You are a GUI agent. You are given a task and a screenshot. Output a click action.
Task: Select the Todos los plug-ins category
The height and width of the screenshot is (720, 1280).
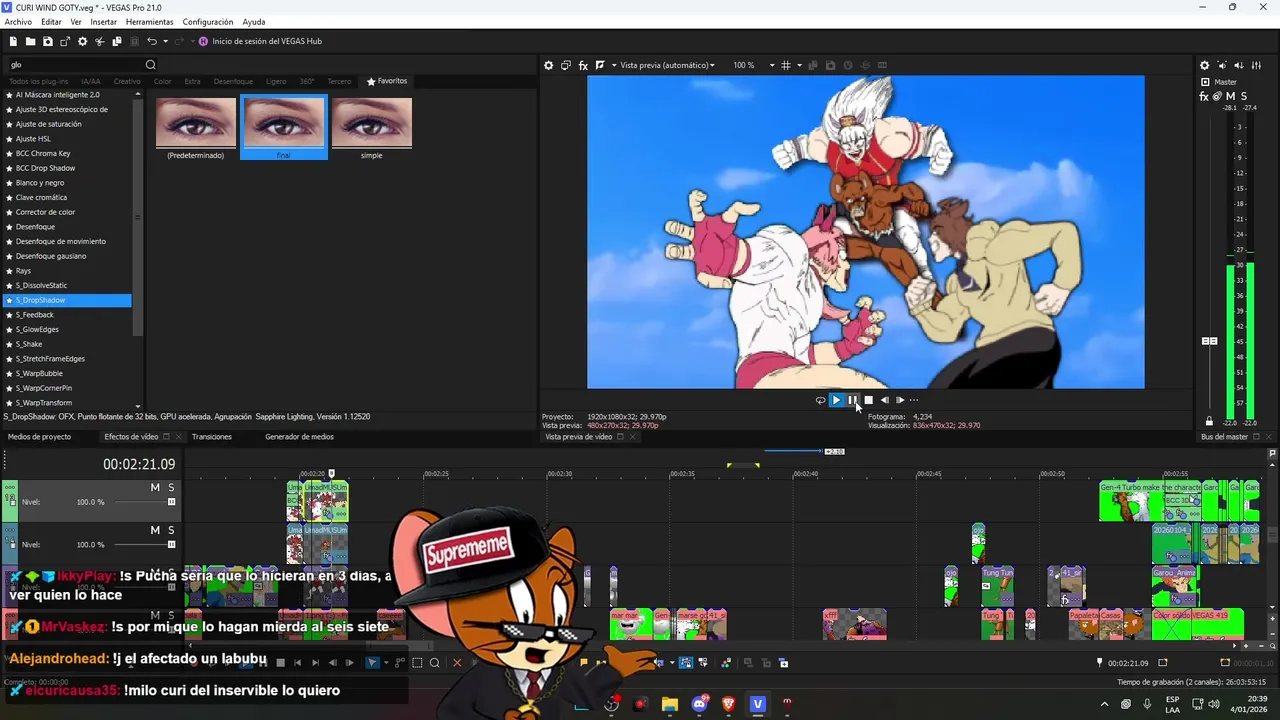[38, 81]
